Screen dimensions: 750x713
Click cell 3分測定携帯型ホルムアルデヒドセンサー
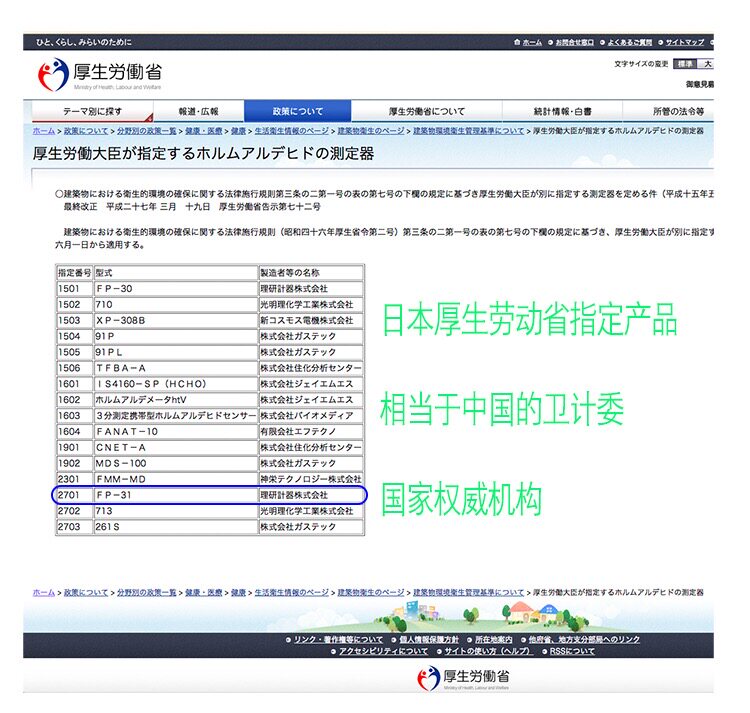pos(176,416)
